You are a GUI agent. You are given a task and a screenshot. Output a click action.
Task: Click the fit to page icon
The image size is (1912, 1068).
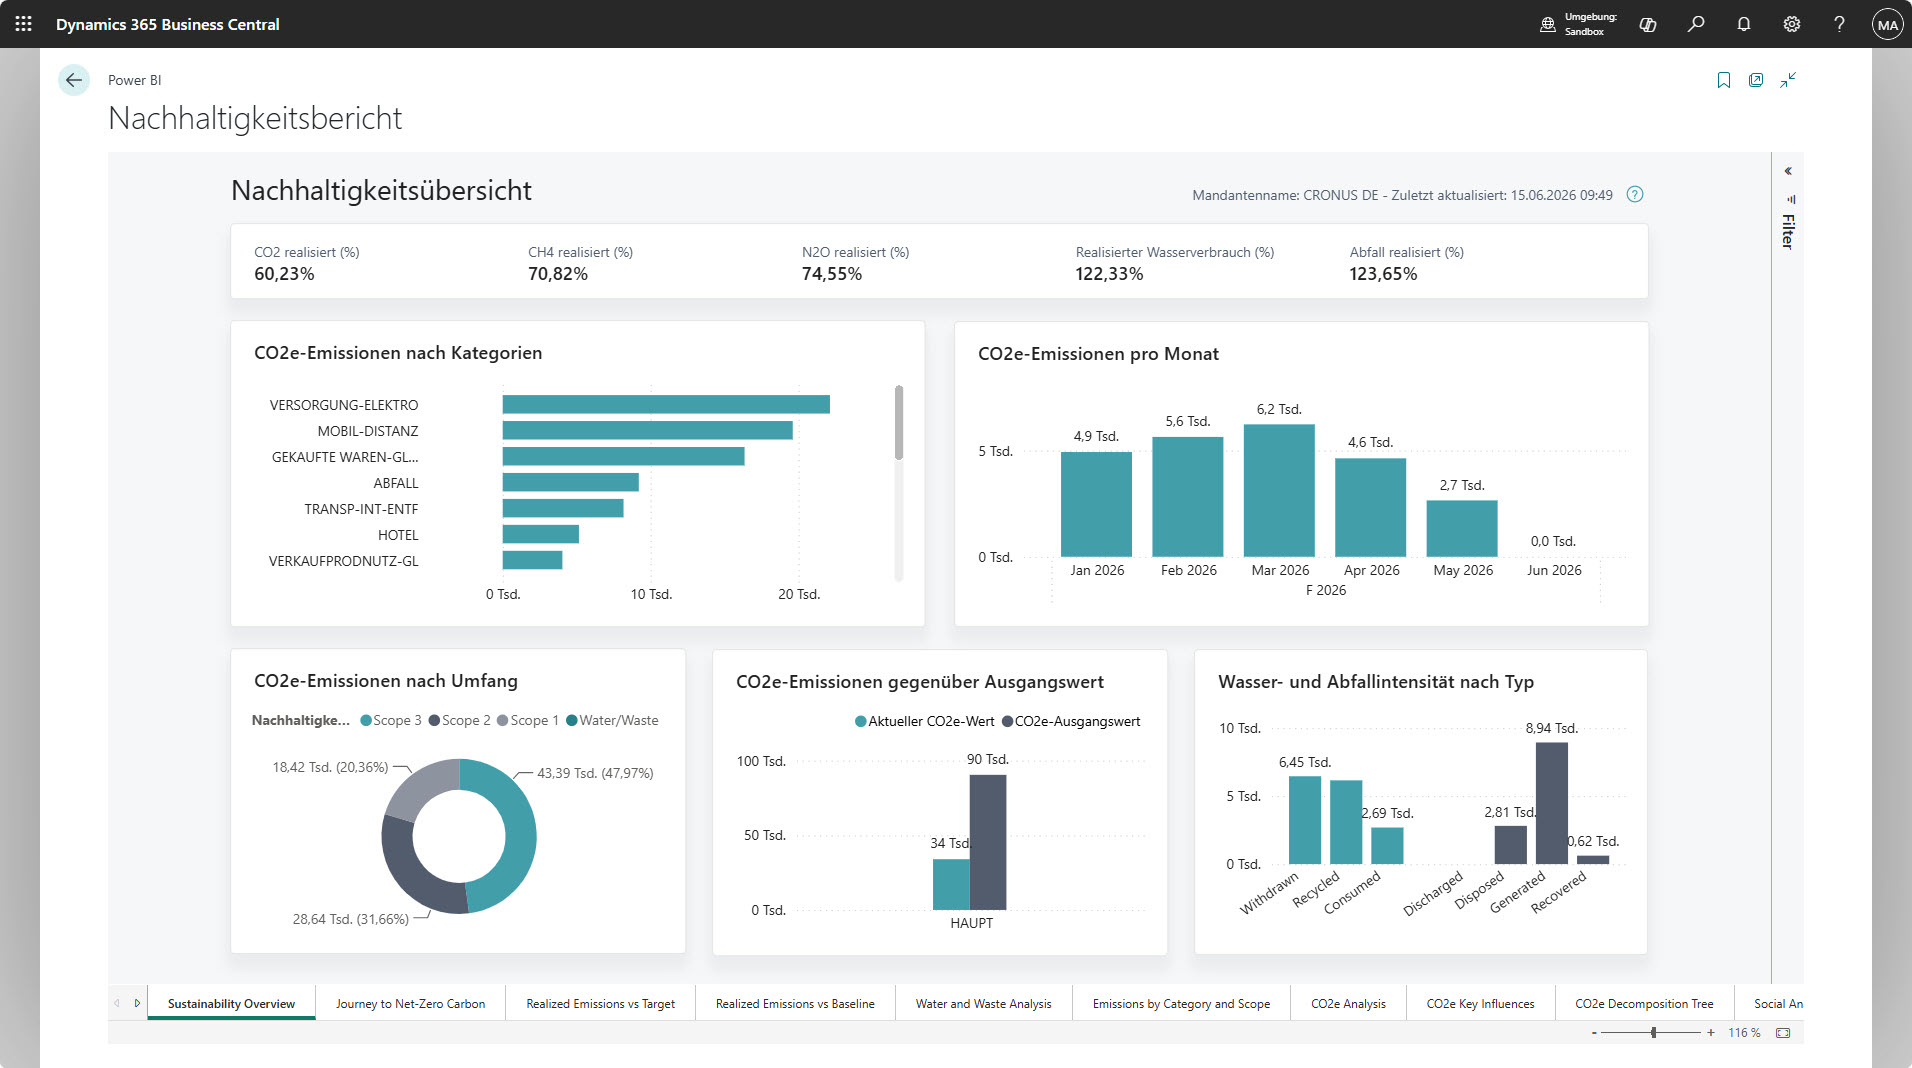click(1783, 1033)
